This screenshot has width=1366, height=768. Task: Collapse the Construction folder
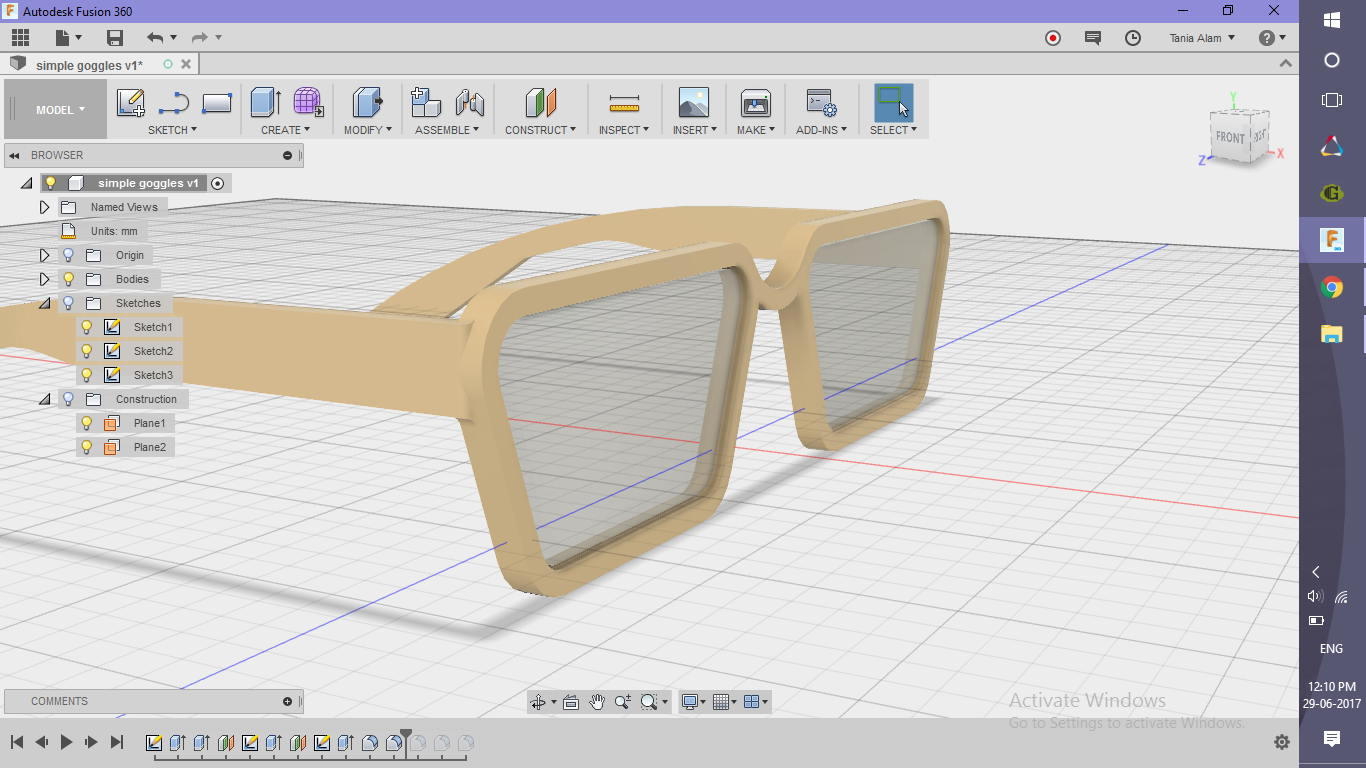(45, 399)
